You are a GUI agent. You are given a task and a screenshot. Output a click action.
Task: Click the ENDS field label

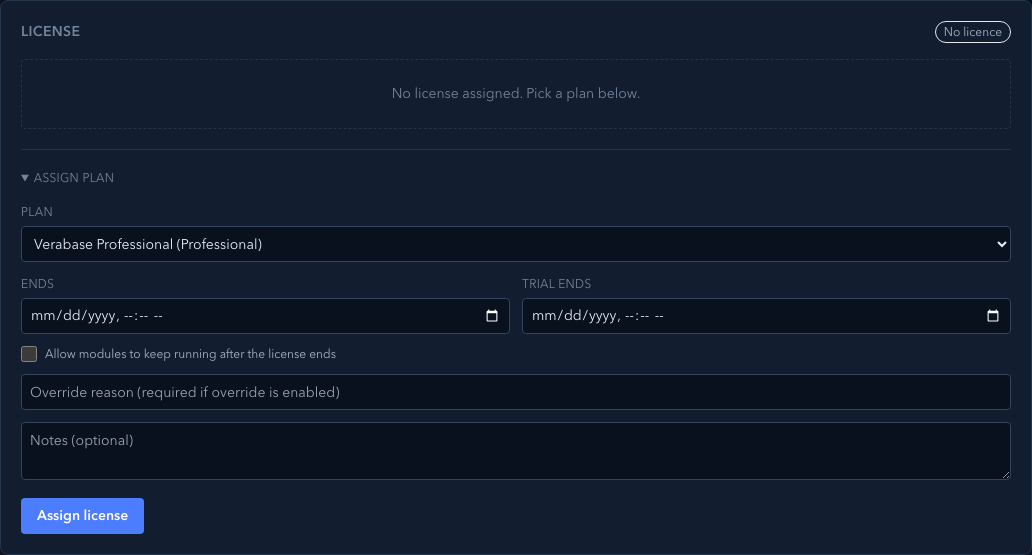(38, 284)
